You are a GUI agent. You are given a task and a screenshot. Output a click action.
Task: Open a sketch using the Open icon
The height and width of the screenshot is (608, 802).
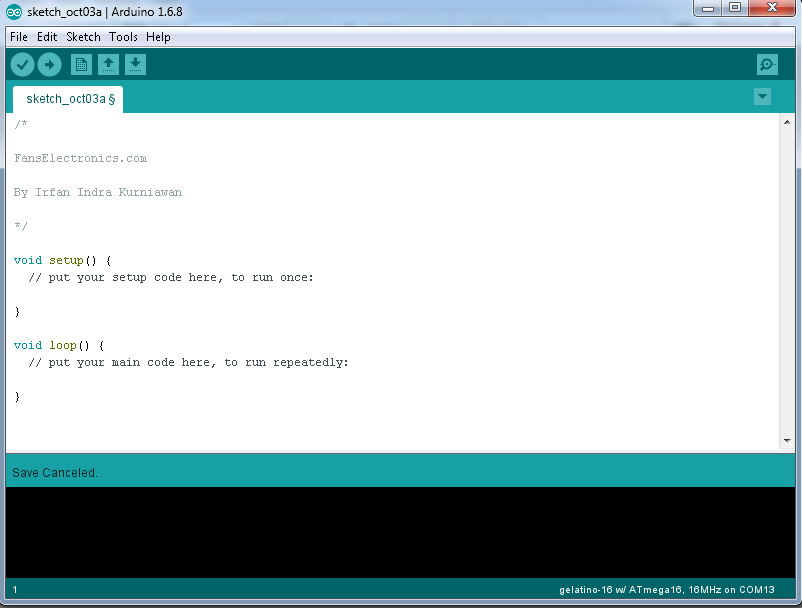point(108,65)
